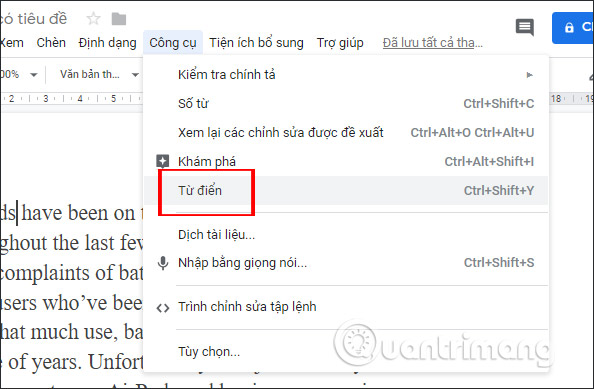Open the Chèn menu

point(51,42)
